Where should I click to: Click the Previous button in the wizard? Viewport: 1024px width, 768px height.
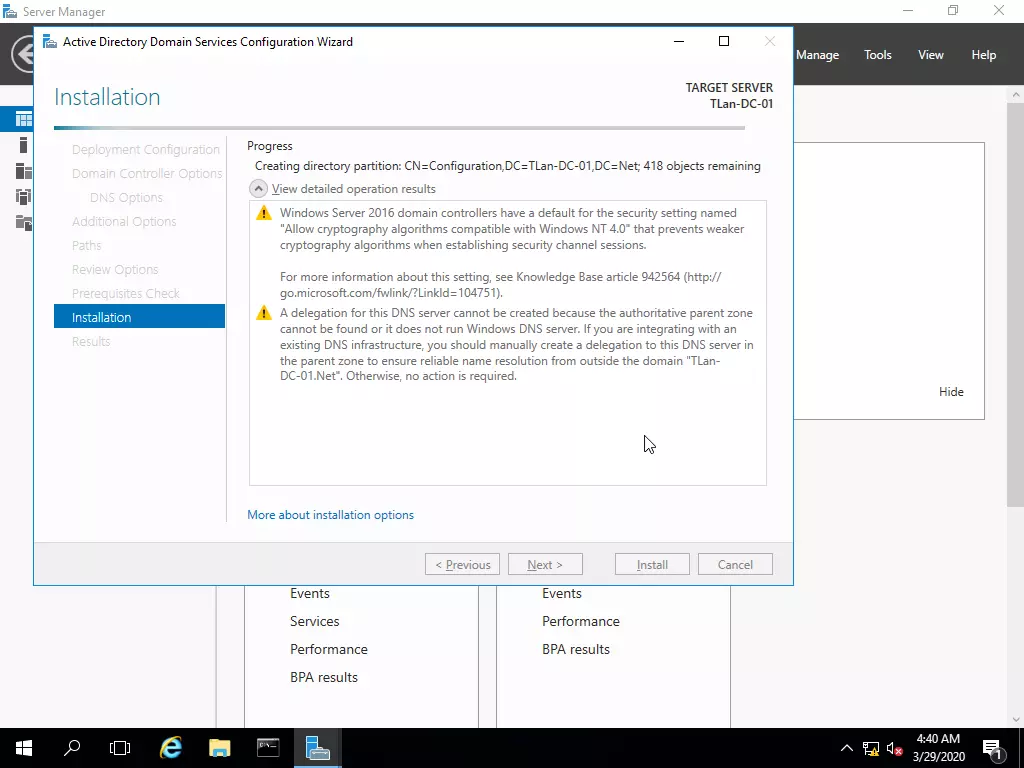(x=462, y=564)
